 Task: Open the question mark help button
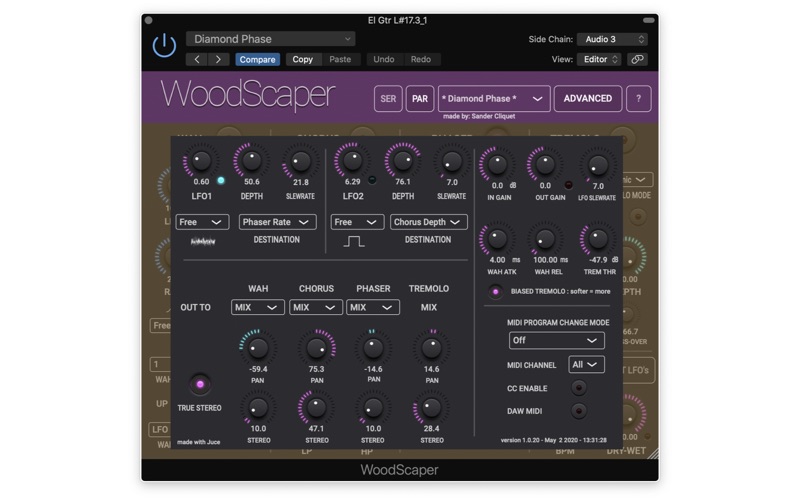click(638, 98)
